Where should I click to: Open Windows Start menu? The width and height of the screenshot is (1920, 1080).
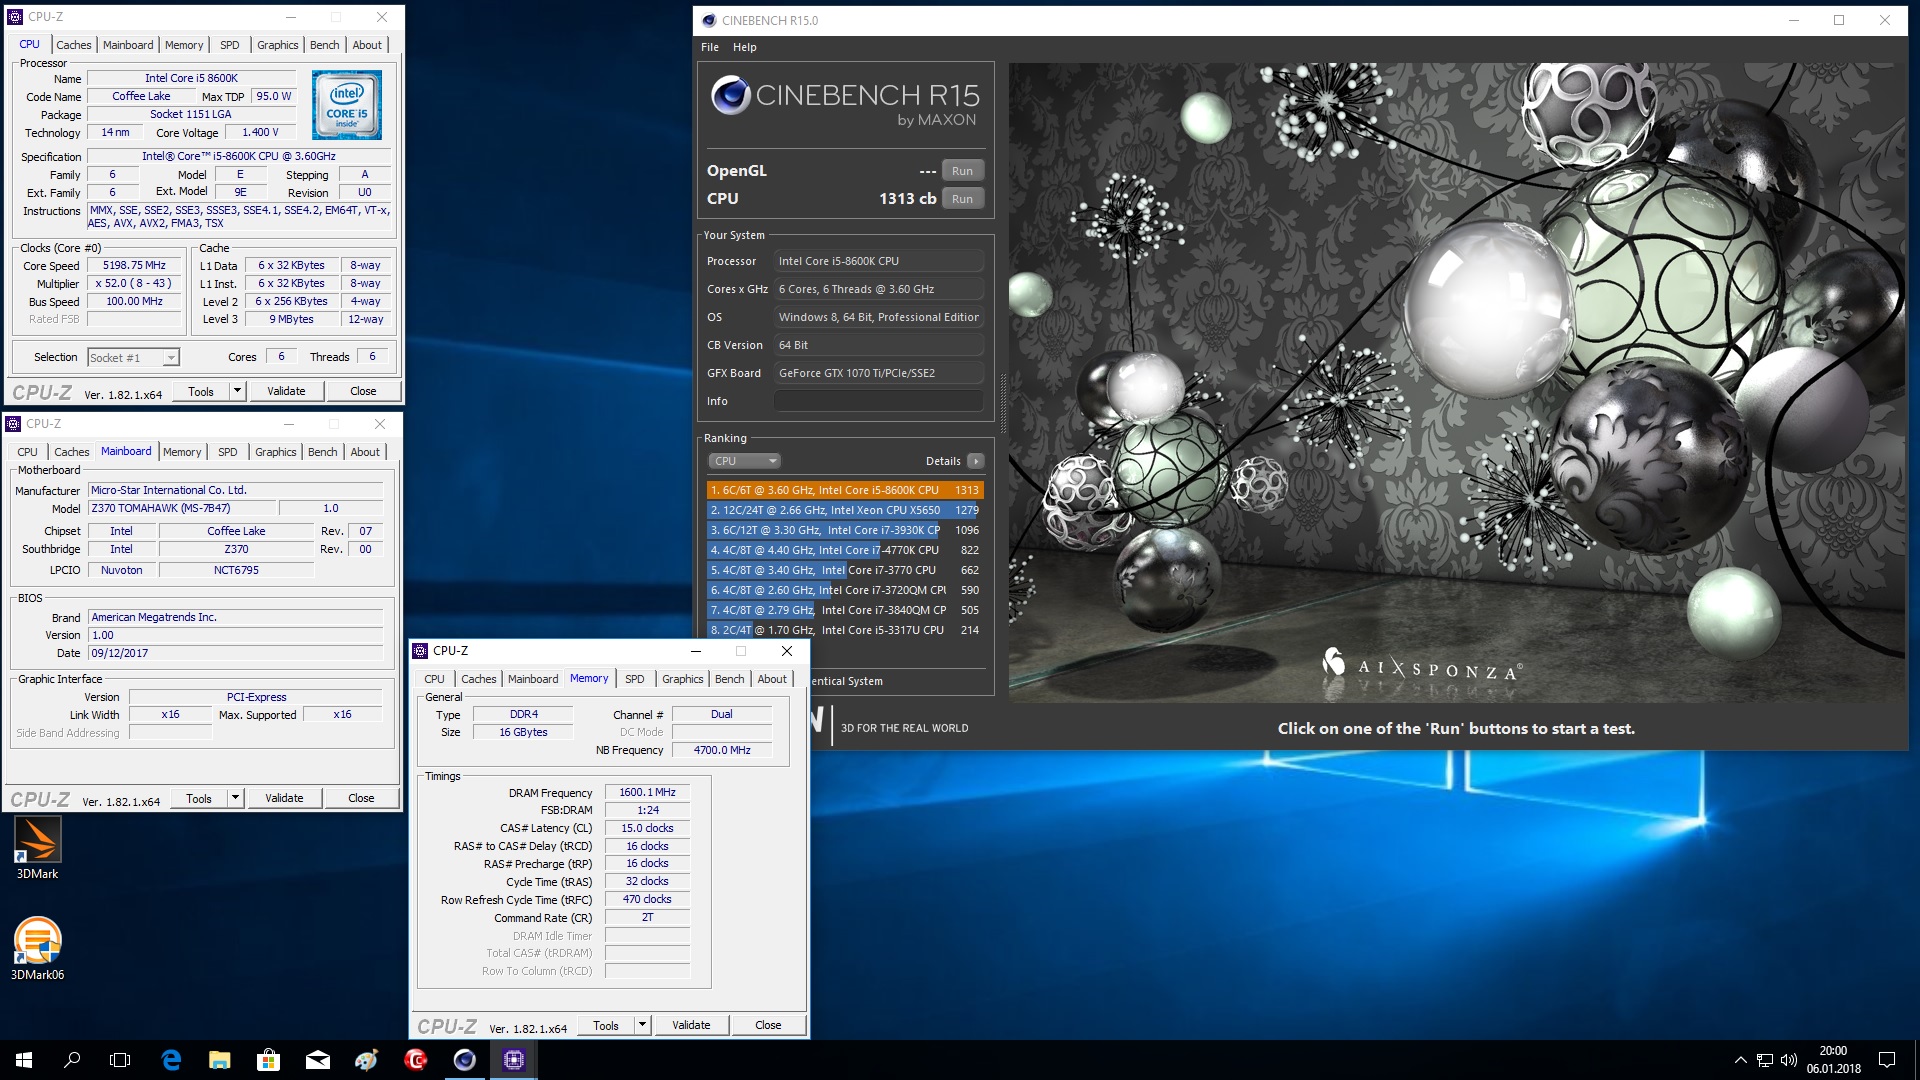24,1060
